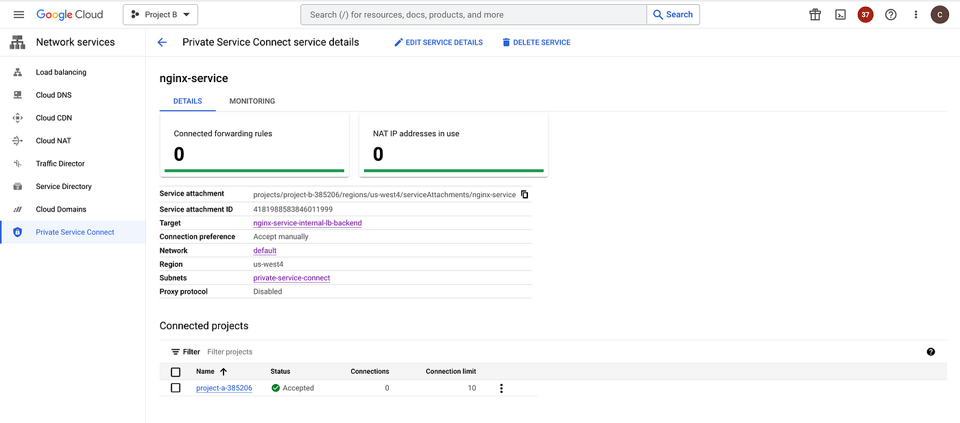
Task: Click the Google Cloud logo
Action: (70, 15)
